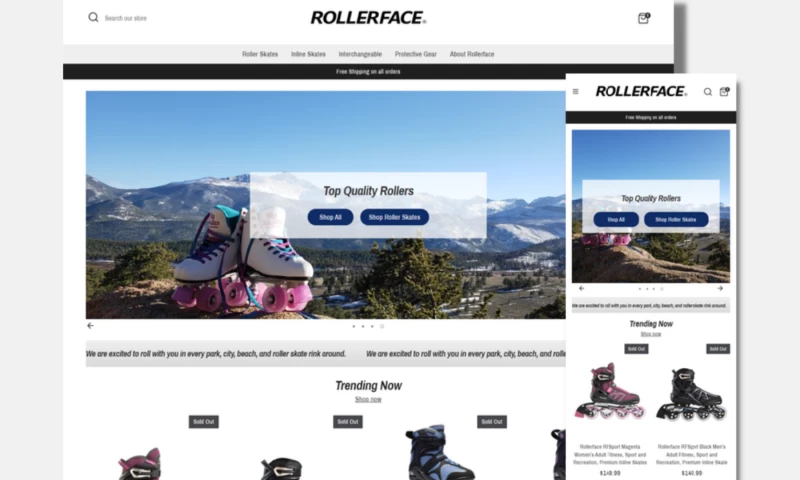This screenshot has width=800, height=480.
Task: Open mobile magenta inline skate product image
Action: click(610, 391)
